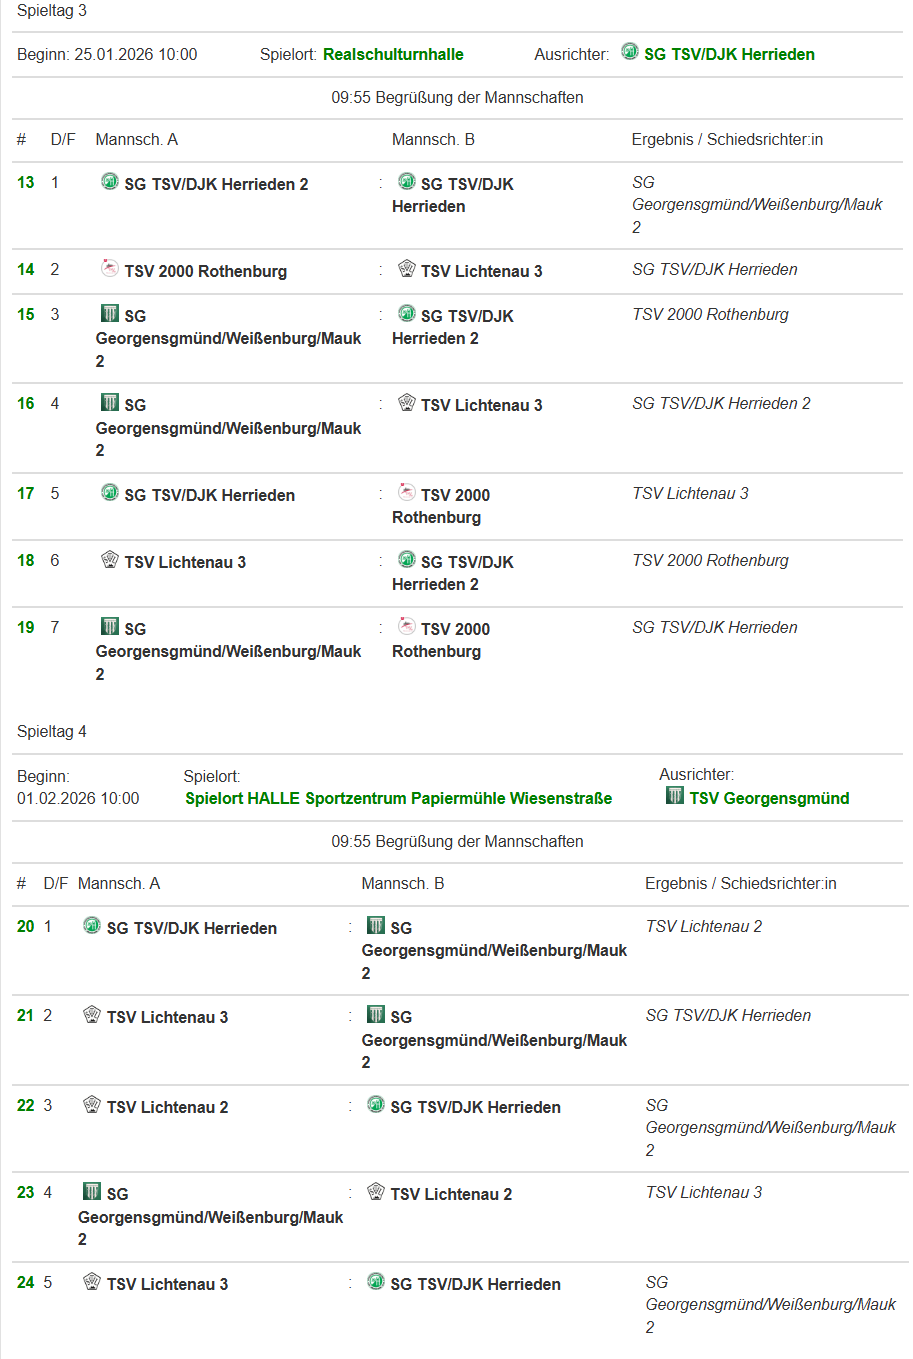This screenshot has height=1359, width=913.
Task: Open game number 20 details
Action: pyautogui.click(x=26, y=926)
